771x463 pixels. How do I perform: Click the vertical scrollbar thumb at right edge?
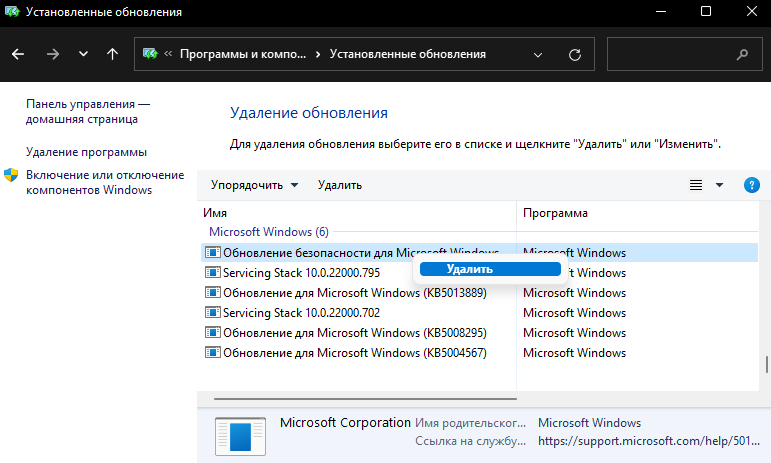[767, 365]
